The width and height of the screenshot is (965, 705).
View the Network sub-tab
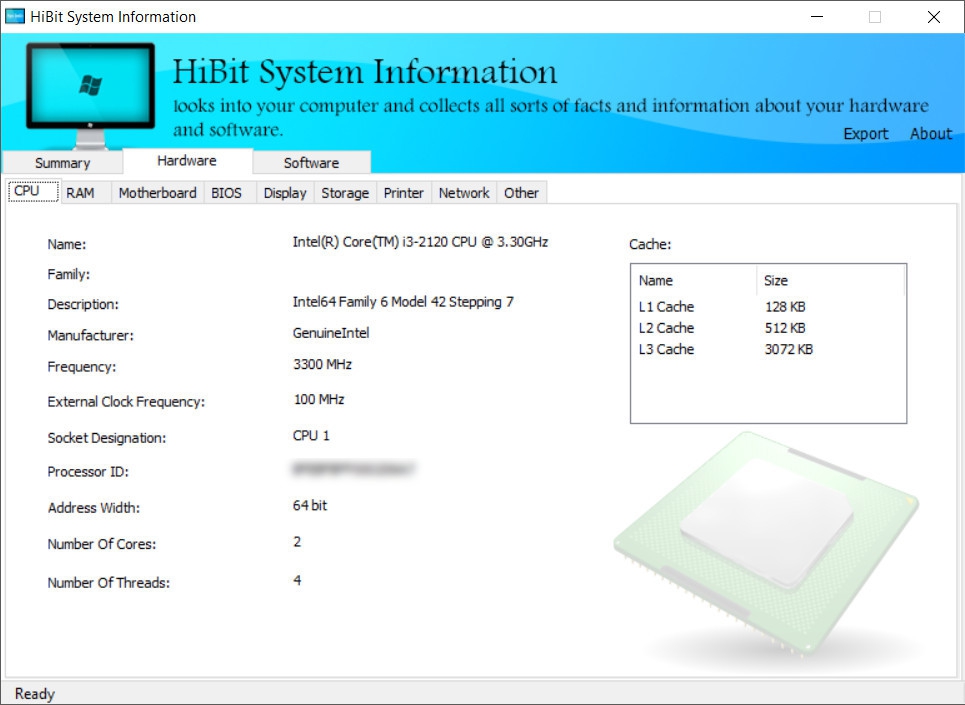tap(464, 193)
